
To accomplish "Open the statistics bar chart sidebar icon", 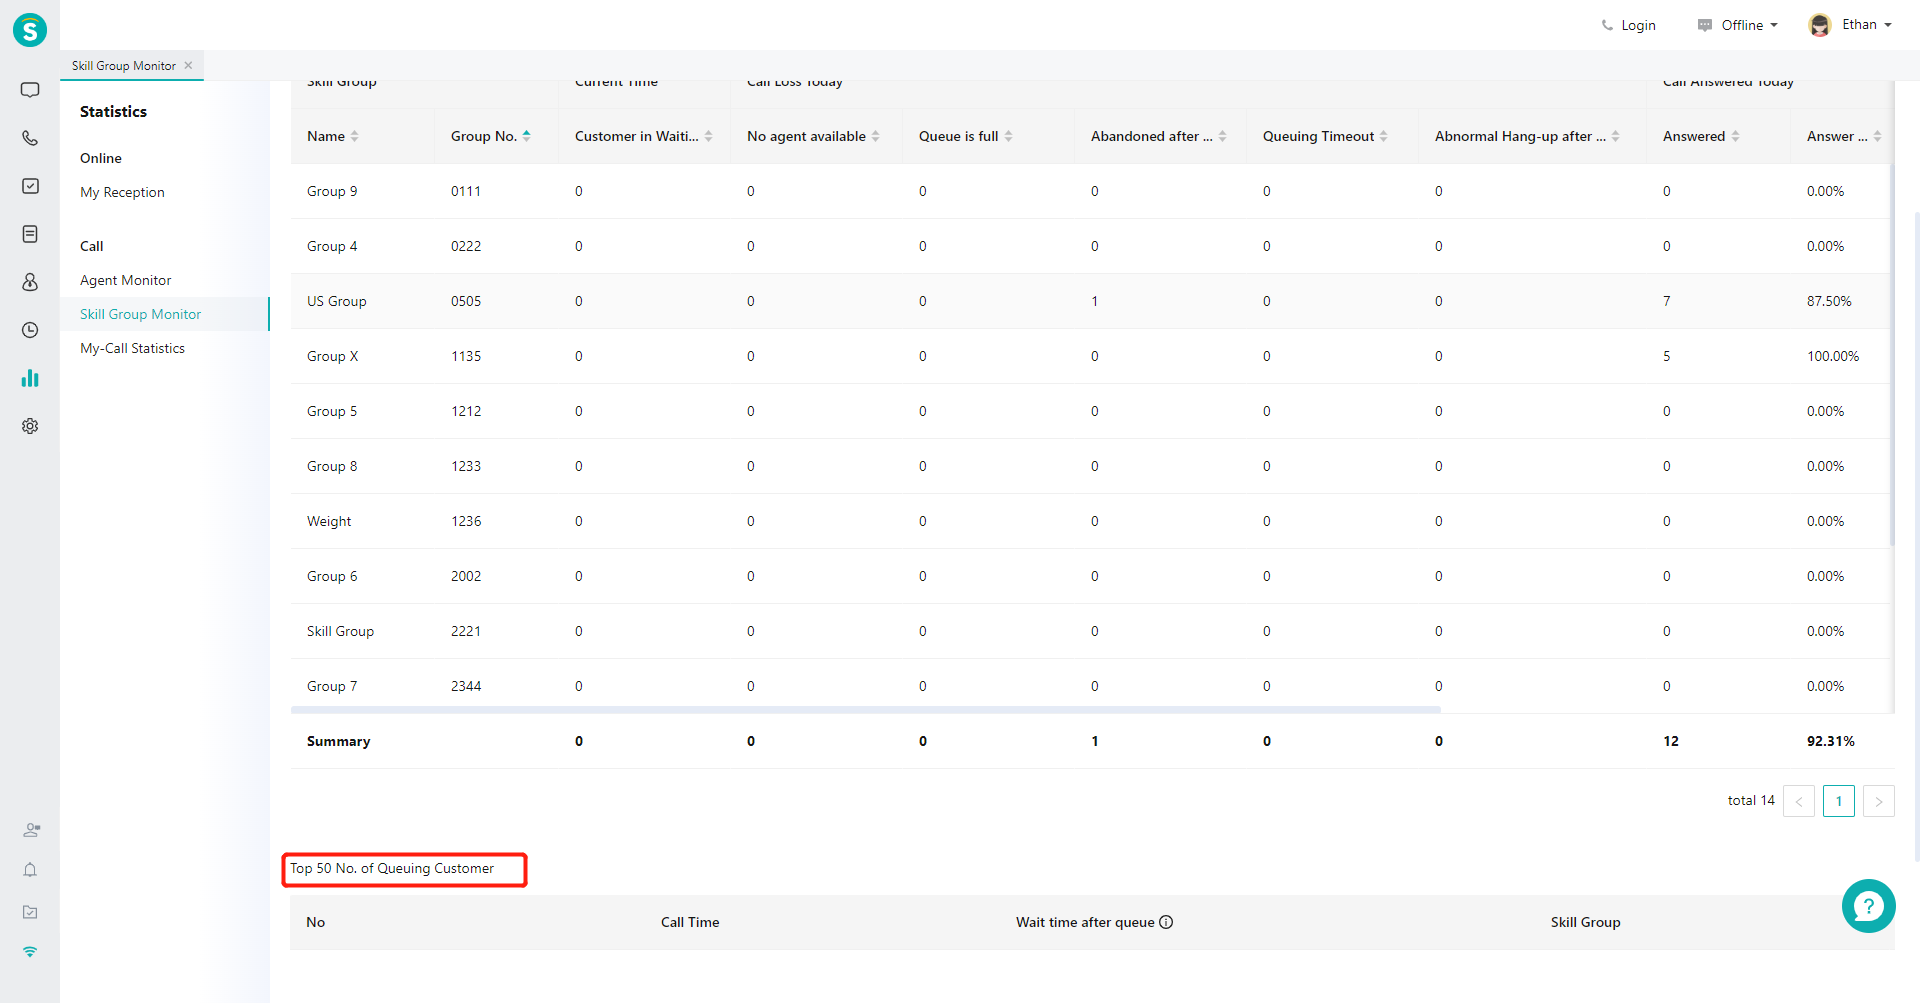I will [30, 378].
